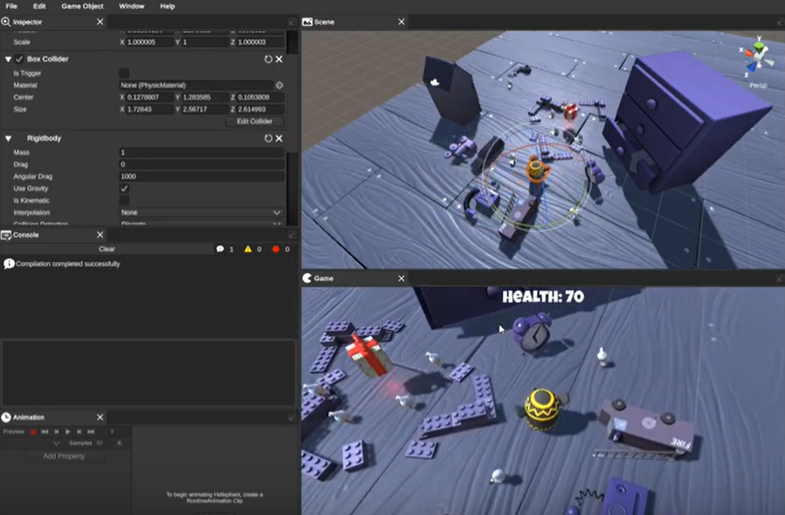This screenshot has width=785, height=515.
Task: Toggle the console warning filter icon
Action: pyautogui.click(x=248, y=249)
